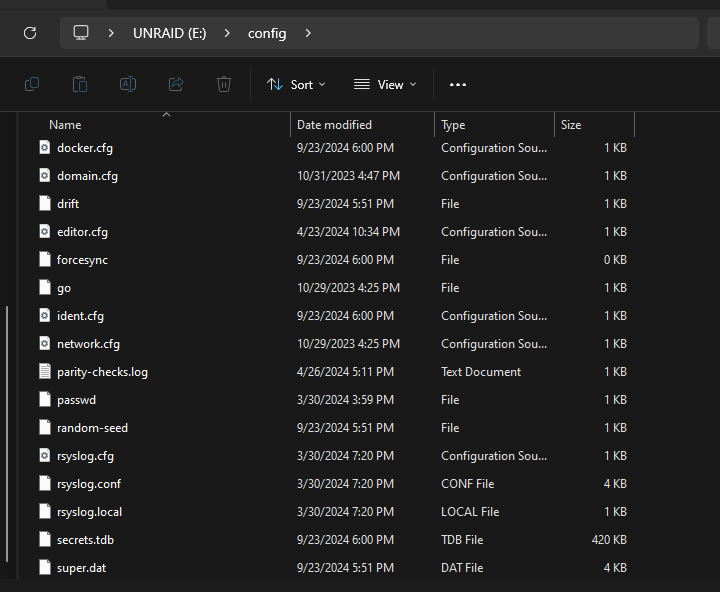Select the parity-checks.log file icon
Image resolution: width=720 pixels, height=592 pixels.
click(x=45, y=372)
